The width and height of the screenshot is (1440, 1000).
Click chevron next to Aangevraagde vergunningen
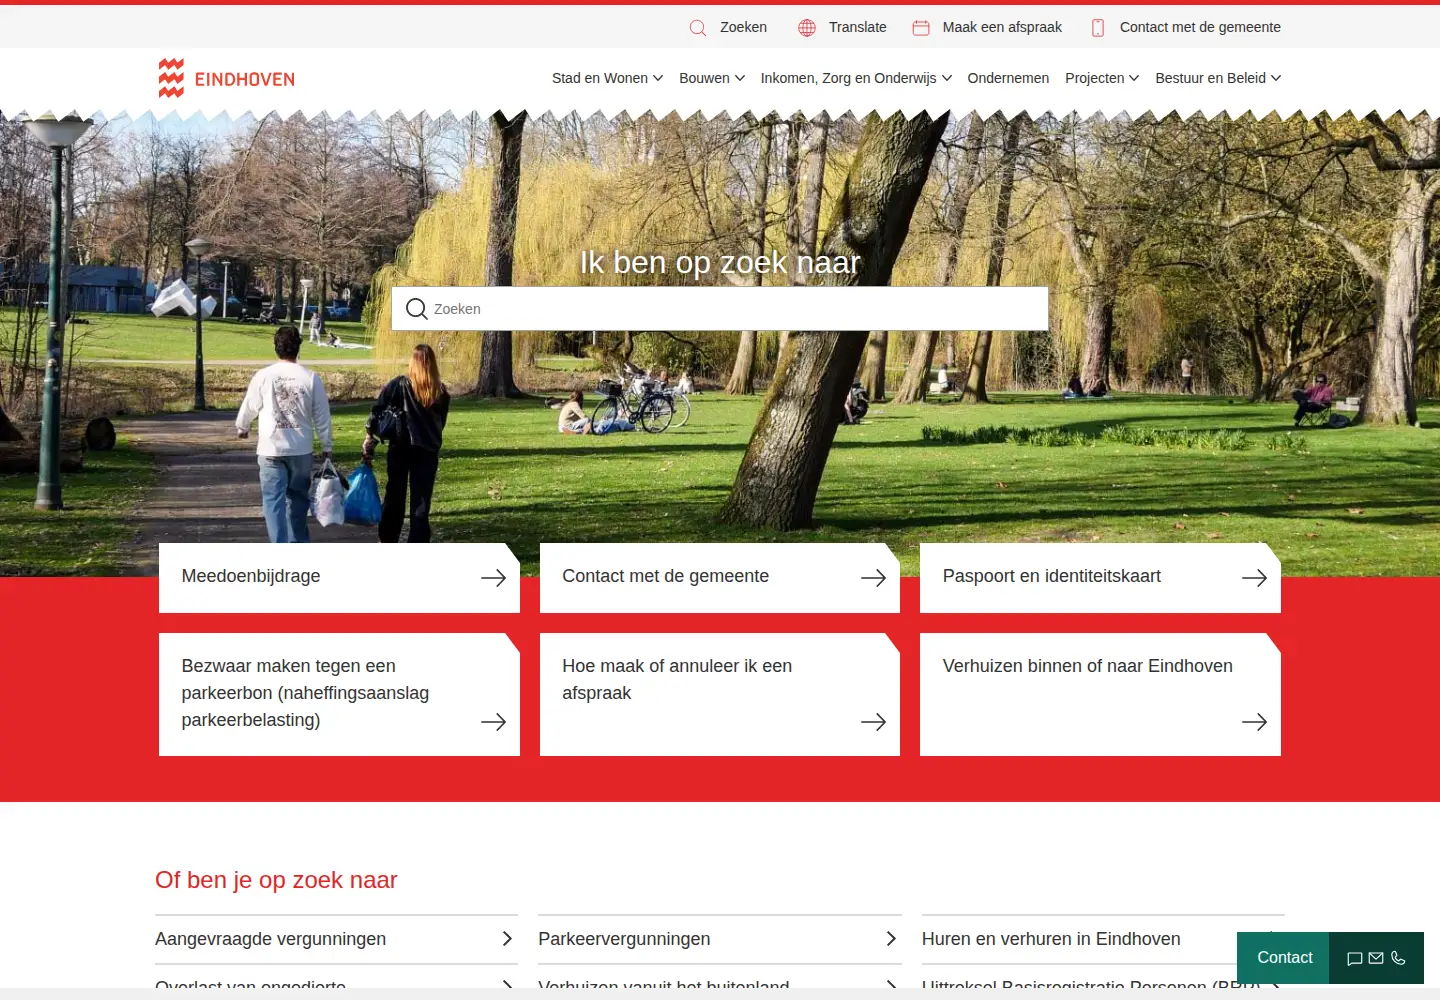point(507,939)
